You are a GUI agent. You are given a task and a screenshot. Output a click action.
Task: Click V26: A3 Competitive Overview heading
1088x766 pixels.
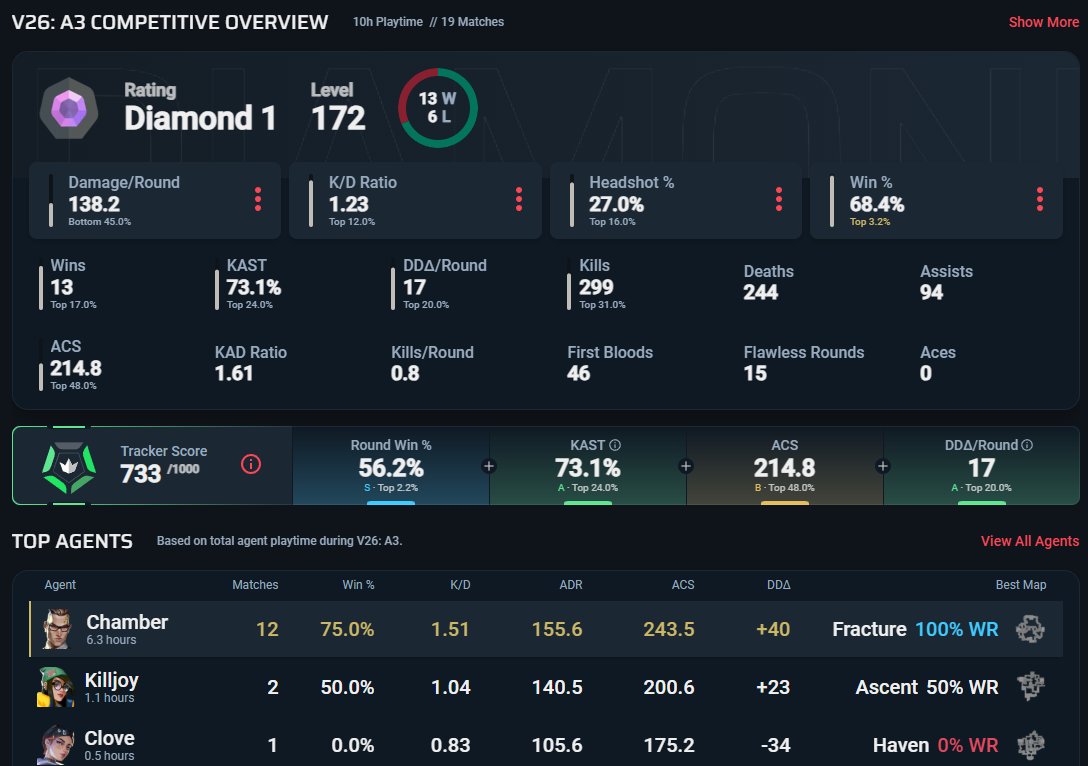[170, 22]
